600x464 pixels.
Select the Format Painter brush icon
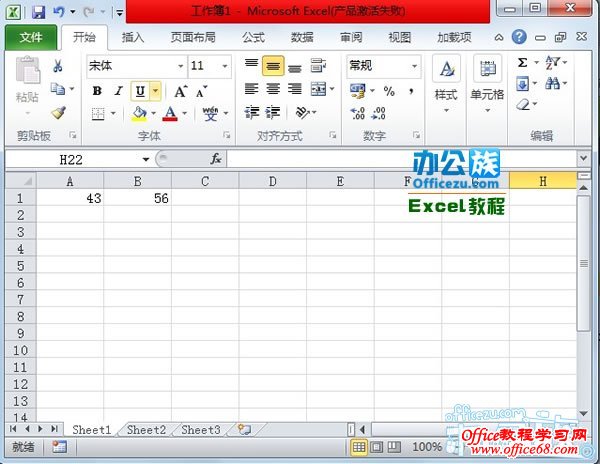click(58, 112)
